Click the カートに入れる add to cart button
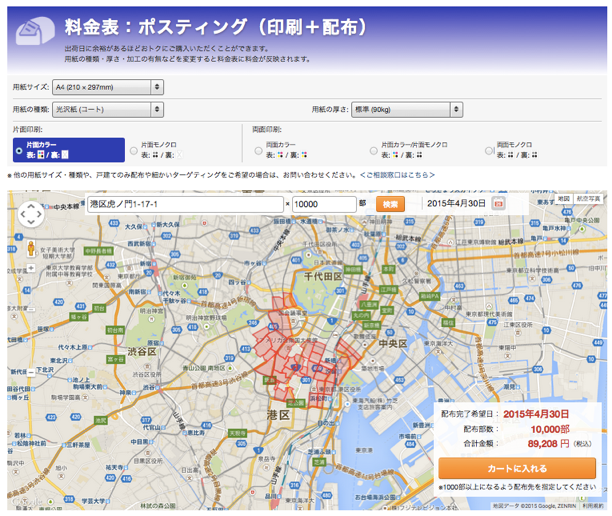This screenshot has height=516, width=612. 517,468
